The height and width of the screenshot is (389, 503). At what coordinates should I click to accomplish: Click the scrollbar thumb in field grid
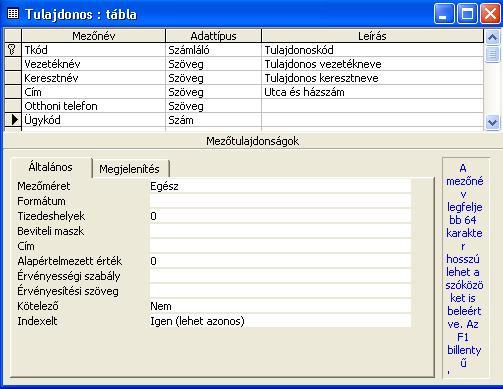coord(492,54)
